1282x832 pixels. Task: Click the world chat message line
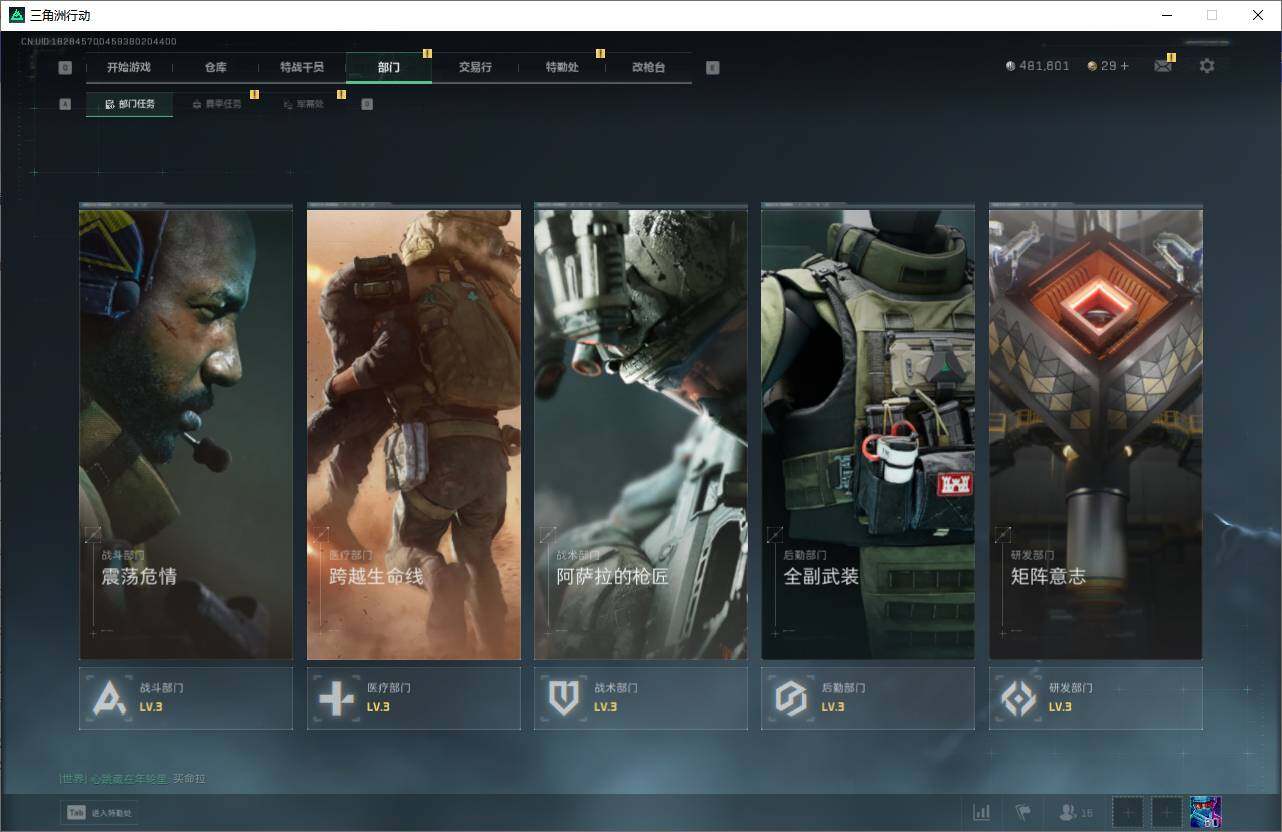(x=132, y=778)
